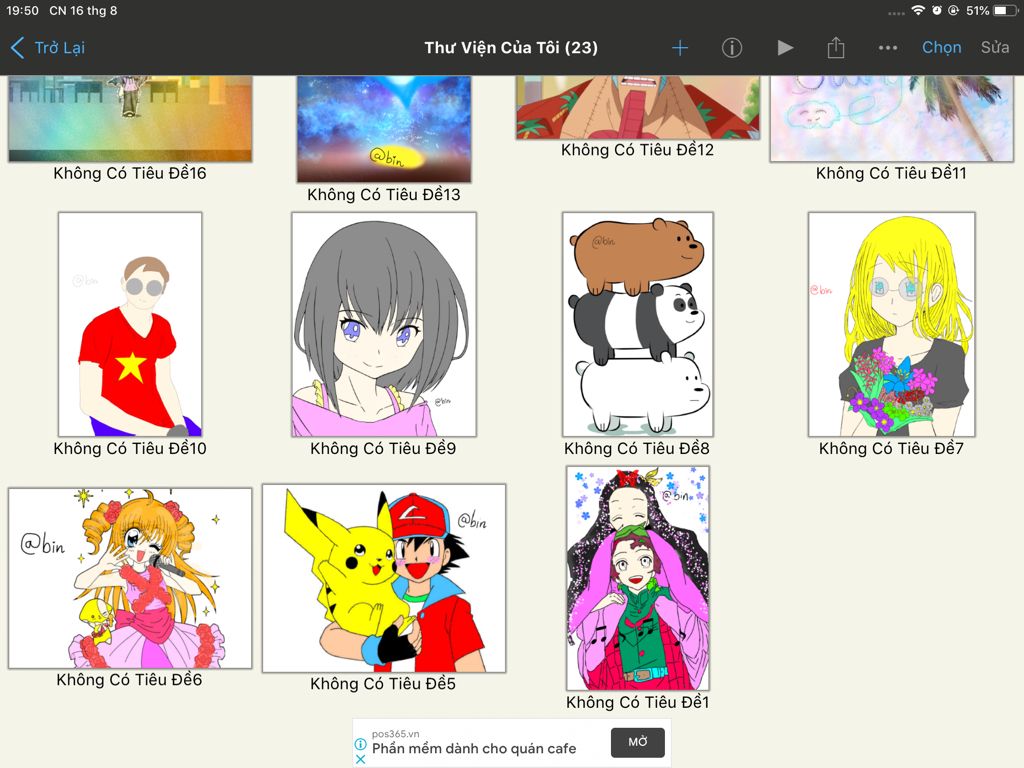The height and width of the screenshot is (768, 1024).
Task: Select the label Không Có Tiêu Đề7
Action: tap(891, 449)
